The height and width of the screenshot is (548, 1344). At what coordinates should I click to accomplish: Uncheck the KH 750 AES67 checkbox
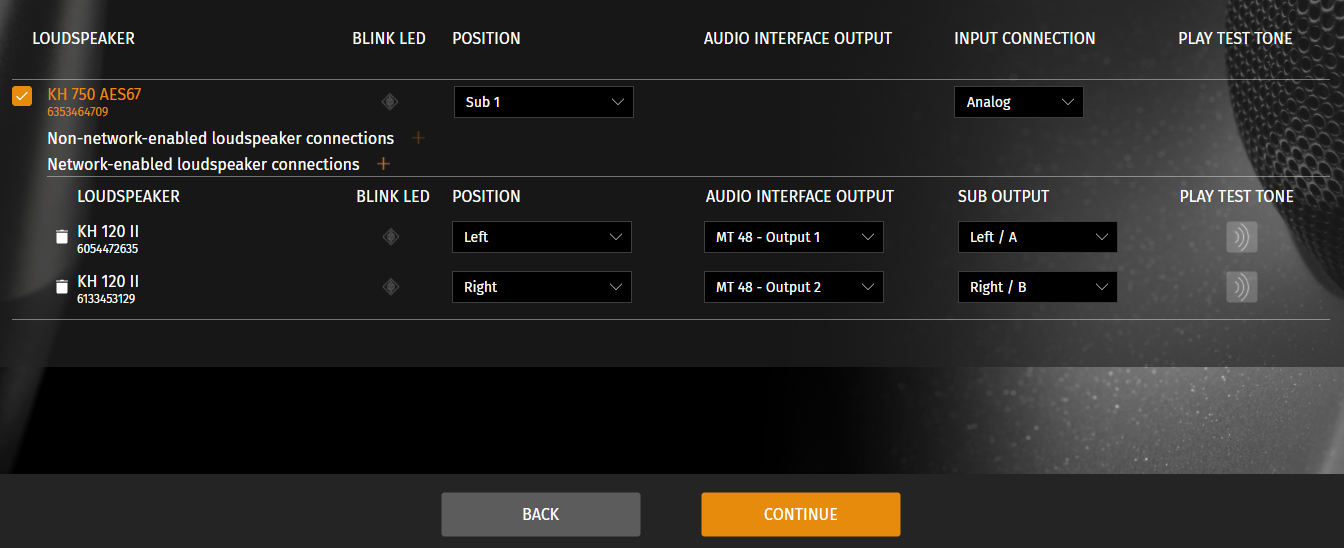[x=21, y=96]
